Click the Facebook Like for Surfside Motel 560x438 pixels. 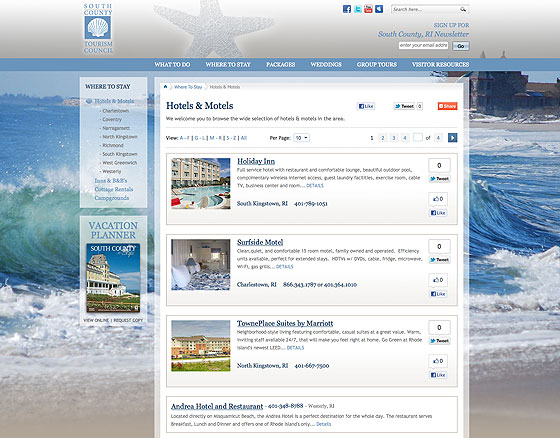(x=438, y=294)
